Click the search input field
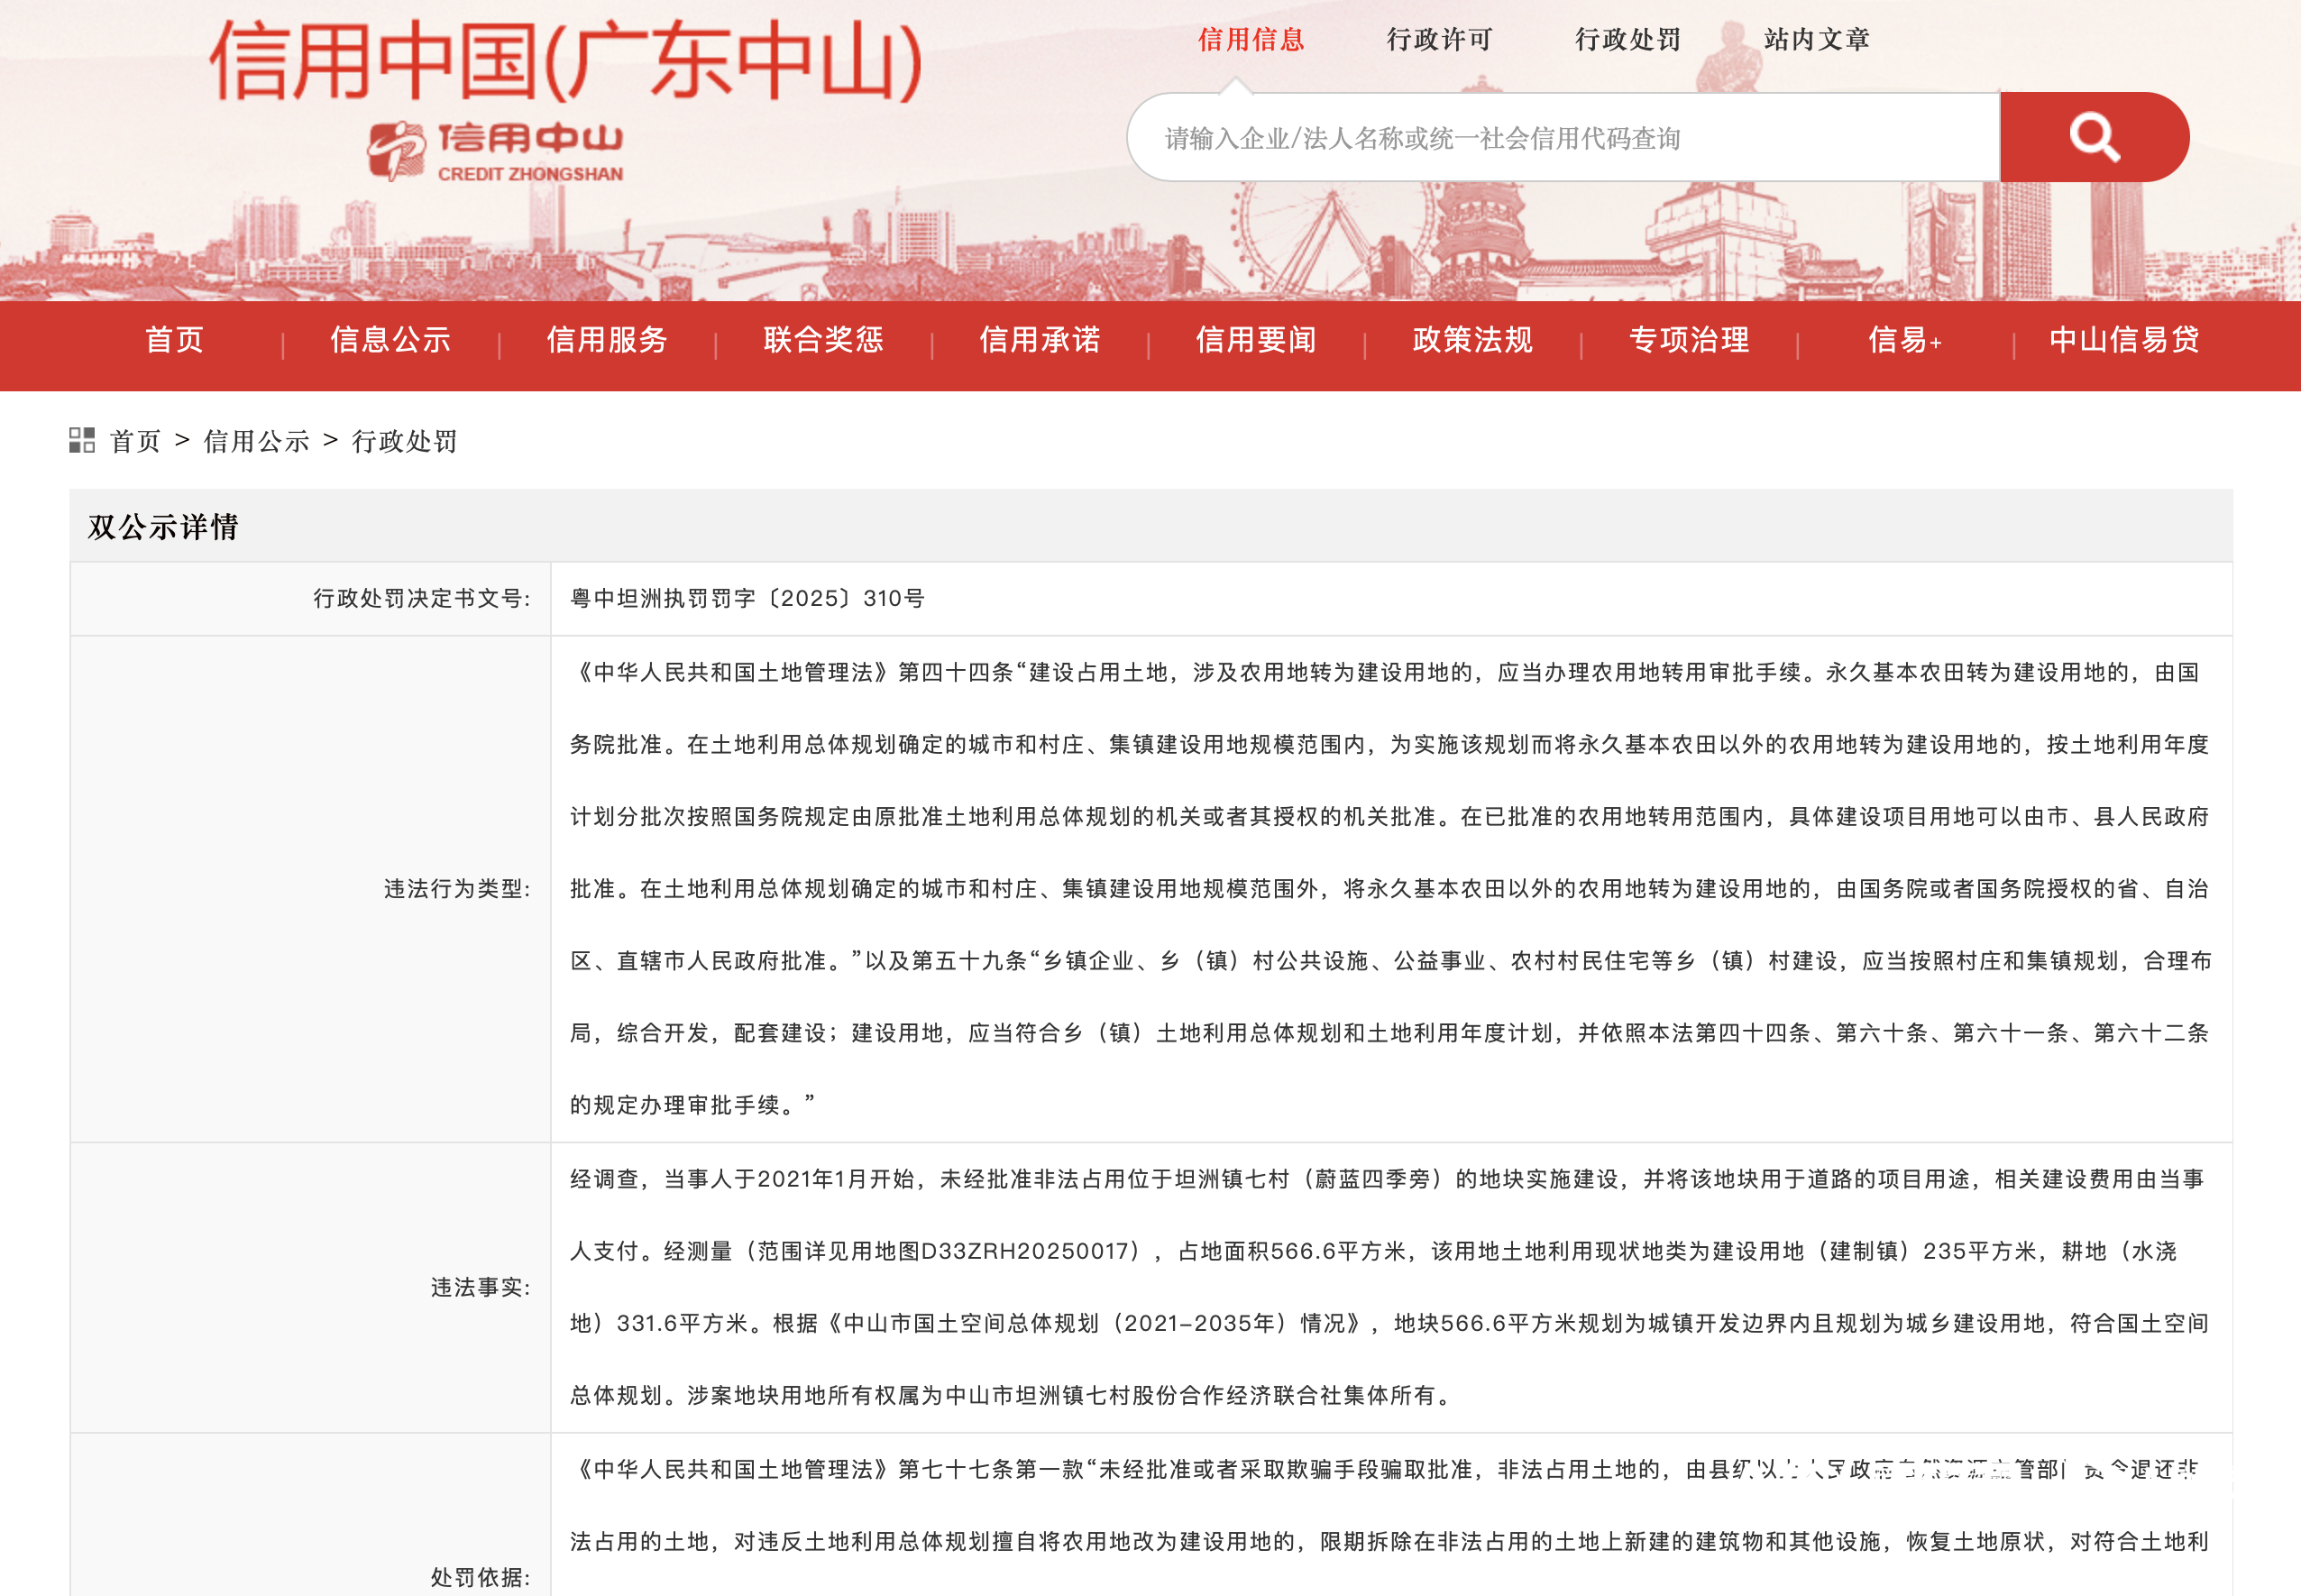Viewport: 2301px width, 1596px height. (x=1565, y=138)
